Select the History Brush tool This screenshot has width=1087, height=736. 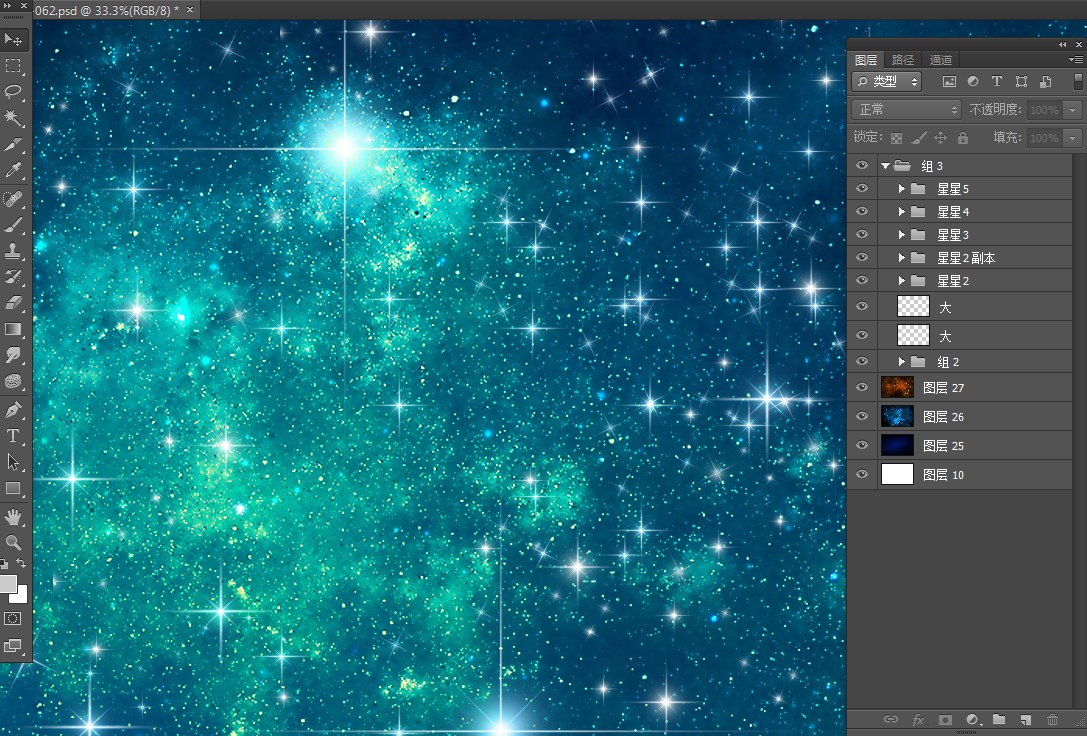[13, 277]
